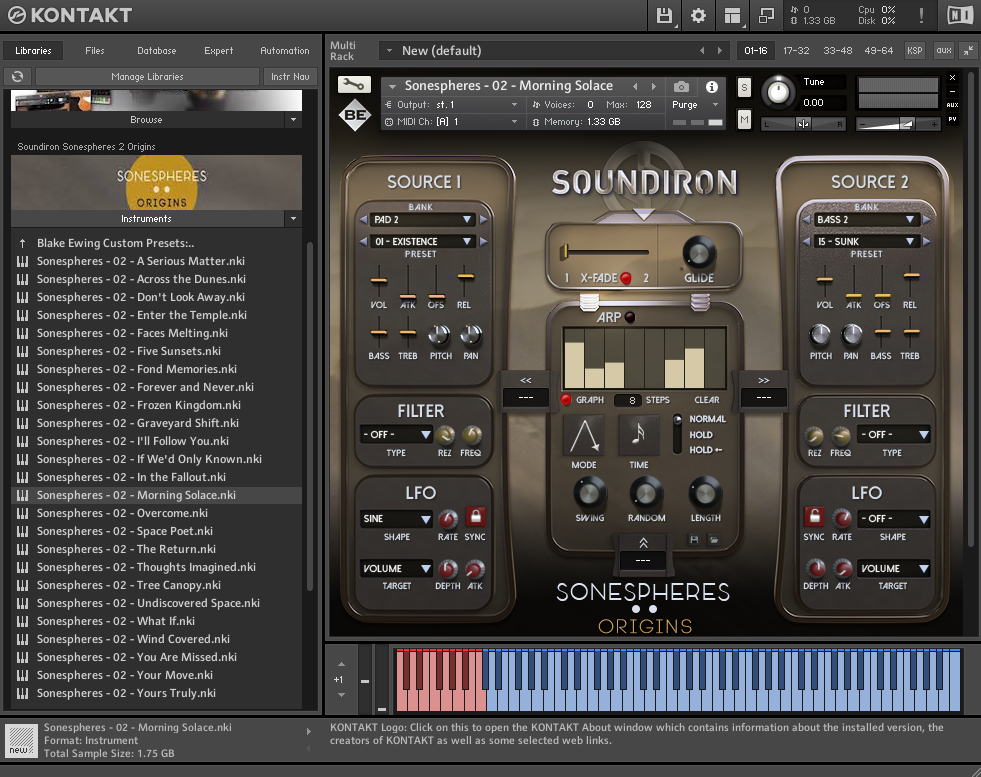
Task: Open Source 1 LFO VOLUME target dropdown
Action: (x=396, y=569)
